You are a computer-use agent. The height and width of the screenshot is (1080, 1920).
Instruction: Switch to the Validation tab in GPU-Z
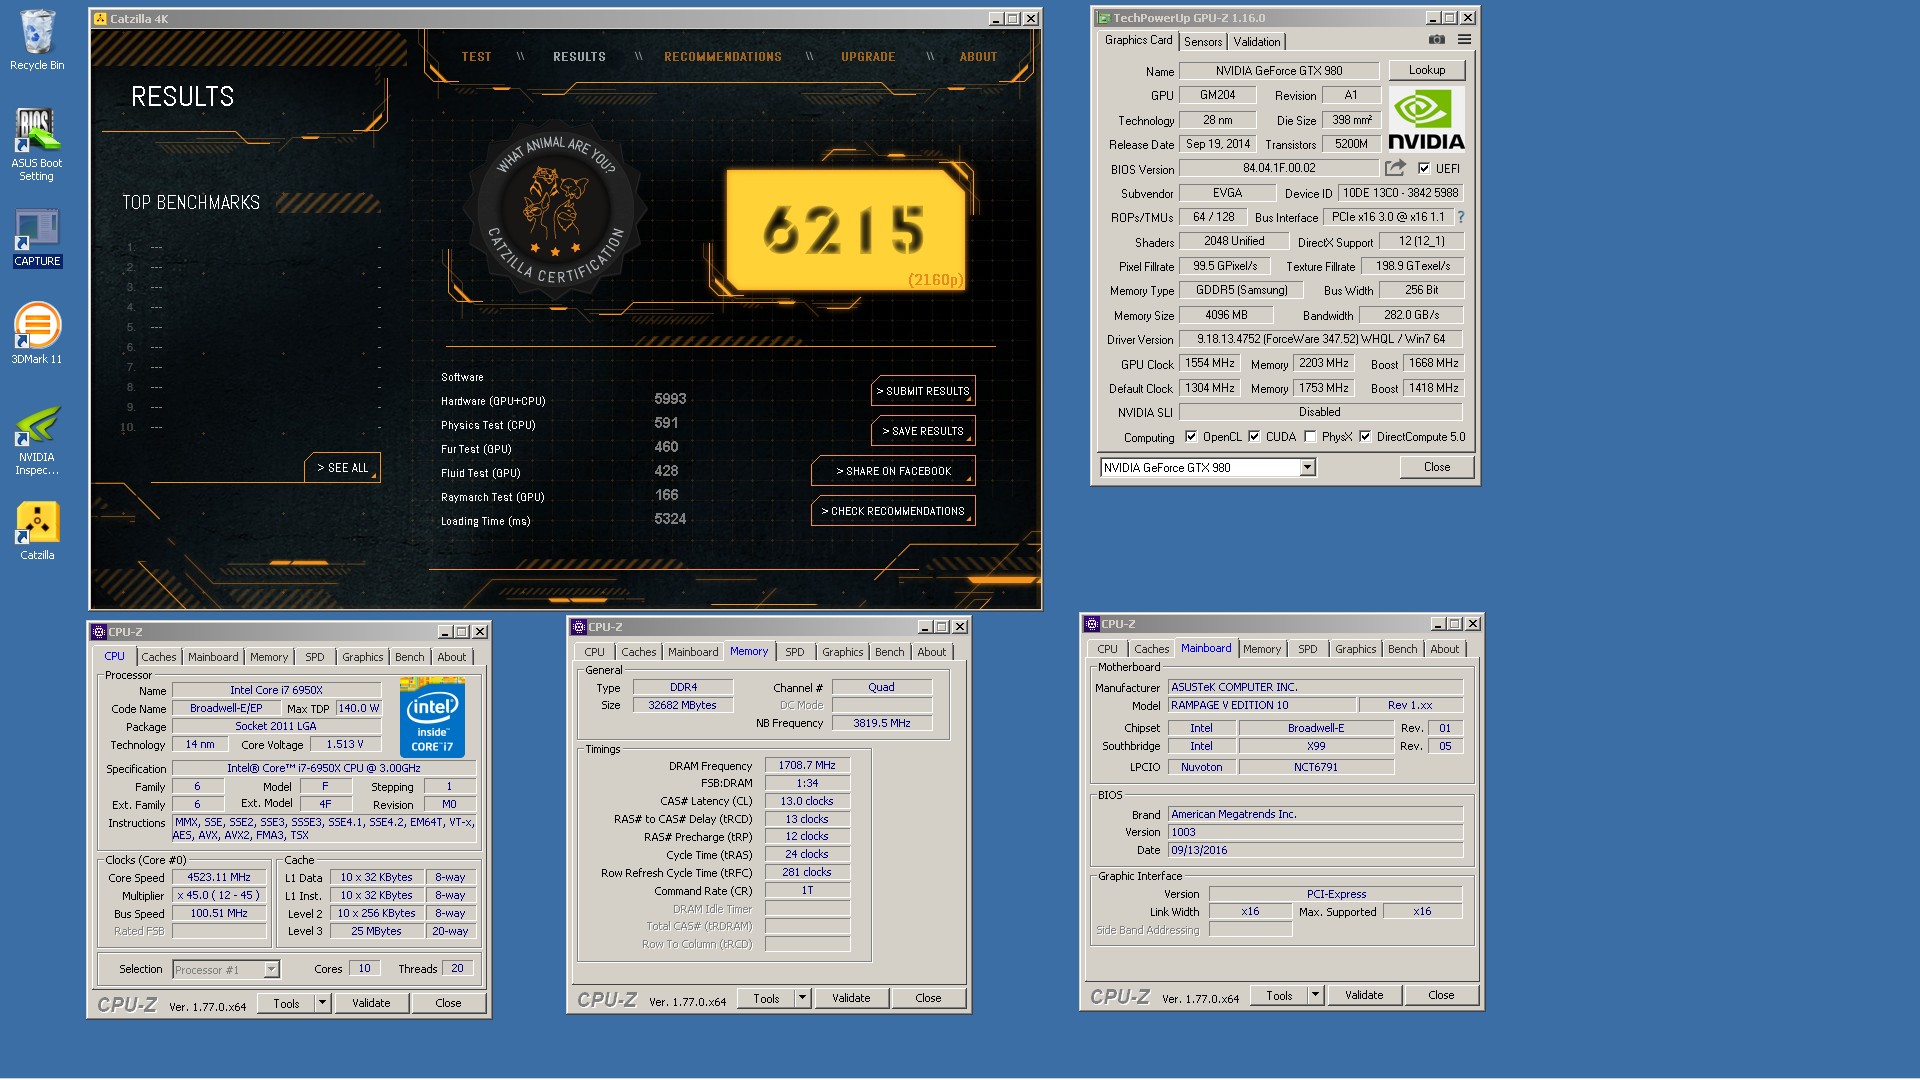click(x=1256, y=41)
